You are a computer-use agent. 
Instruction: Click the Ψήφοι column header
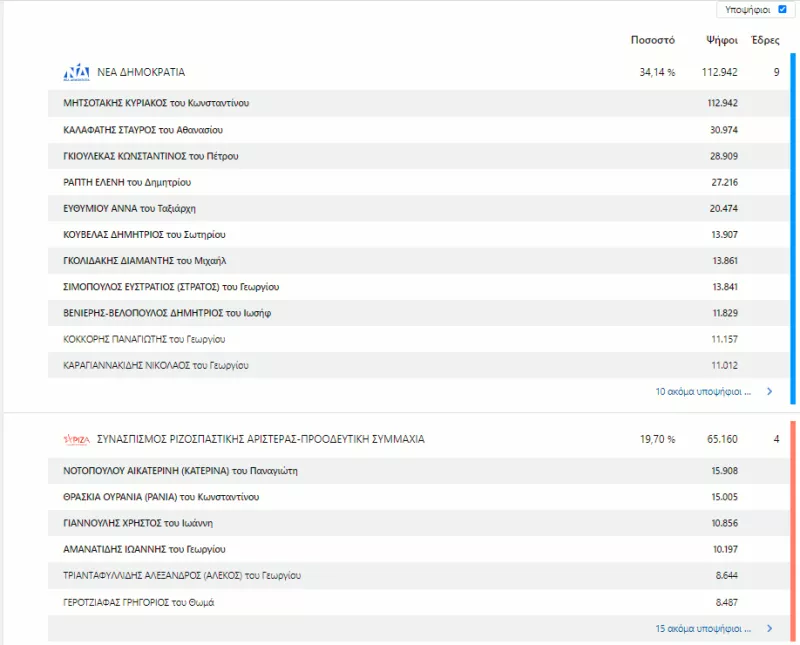click(722, 40)
